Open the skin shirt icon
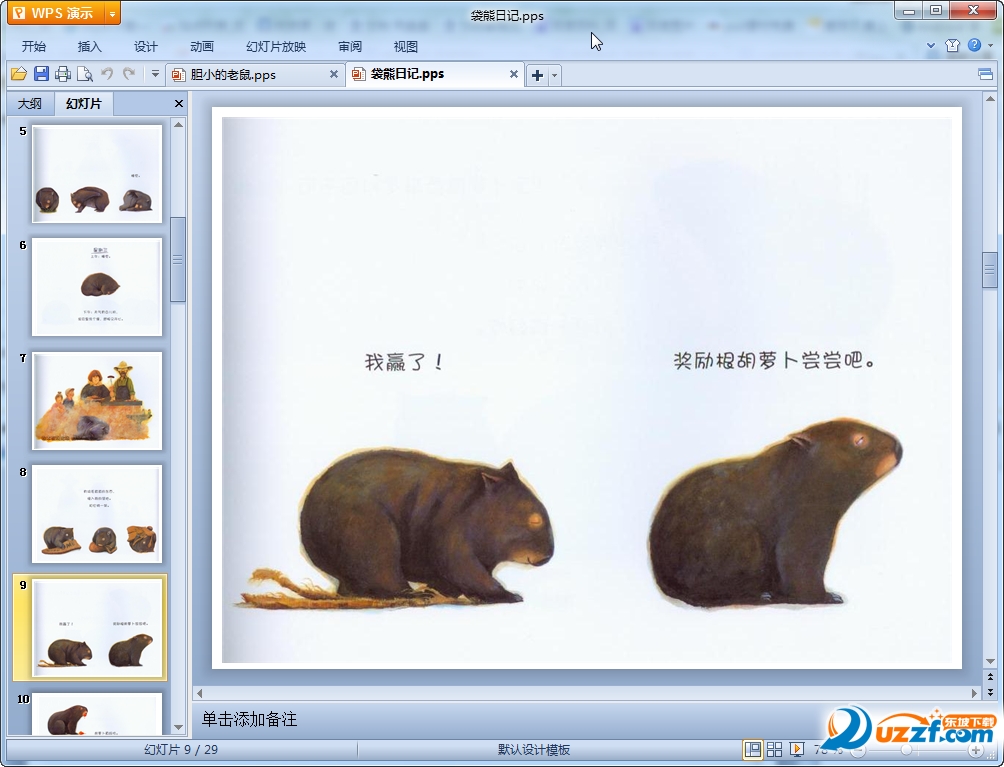This screenshot has width=1004, height=767. [x=952, y=45]
